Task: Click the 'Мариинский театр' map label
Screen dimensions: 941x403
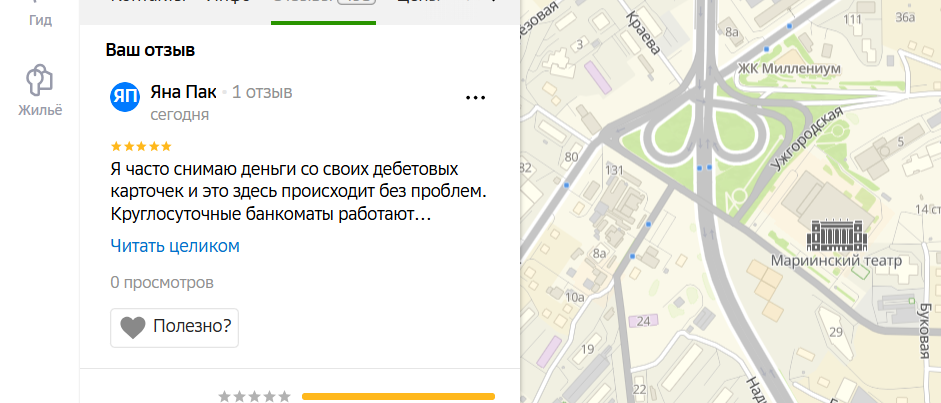Action: pyautogui.click(x=837, y=261)
